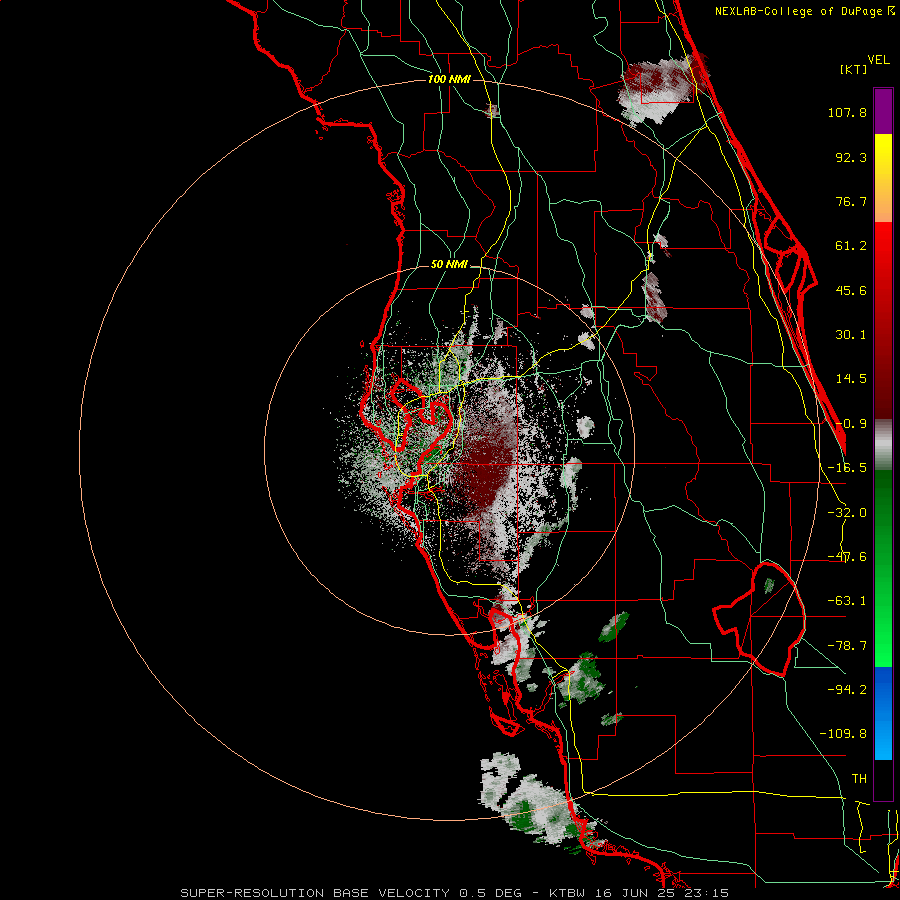Click the yellow-orange segment of the color bar
Image resolution: width=900 pixels, height=900 pixels.
tap(883, 178)
